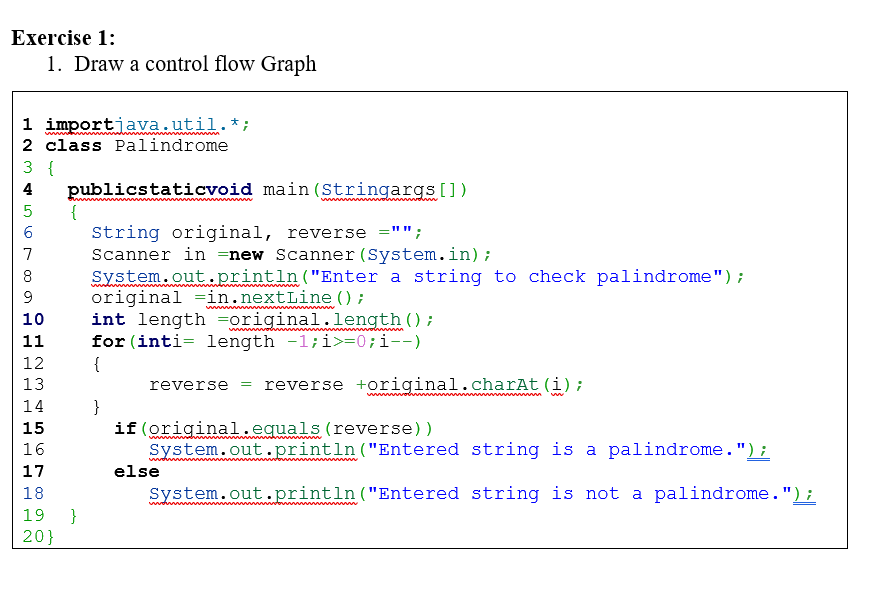
Task: Click the 'importjava.util.*;' line
Action: point(147,124)
